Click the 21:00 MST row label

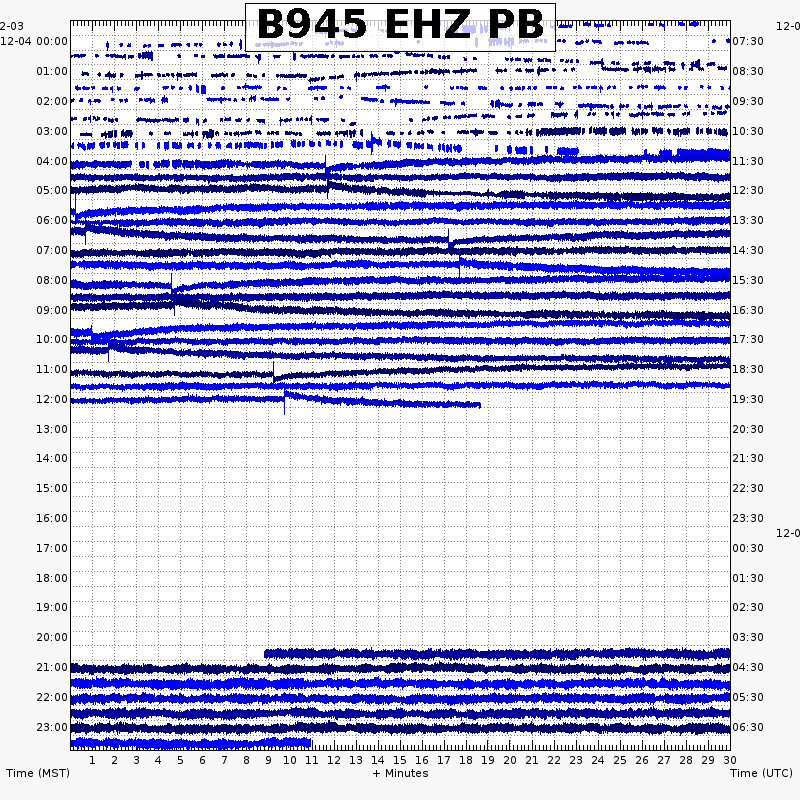click(52, 667)
